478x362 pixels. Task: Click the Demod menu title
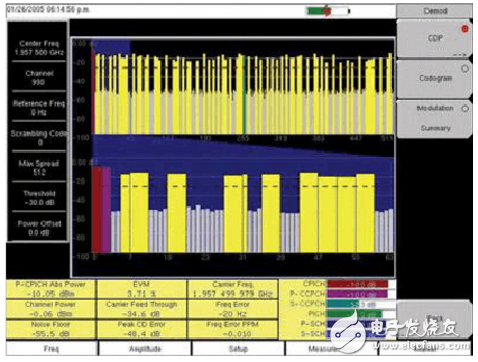point(435,11)
